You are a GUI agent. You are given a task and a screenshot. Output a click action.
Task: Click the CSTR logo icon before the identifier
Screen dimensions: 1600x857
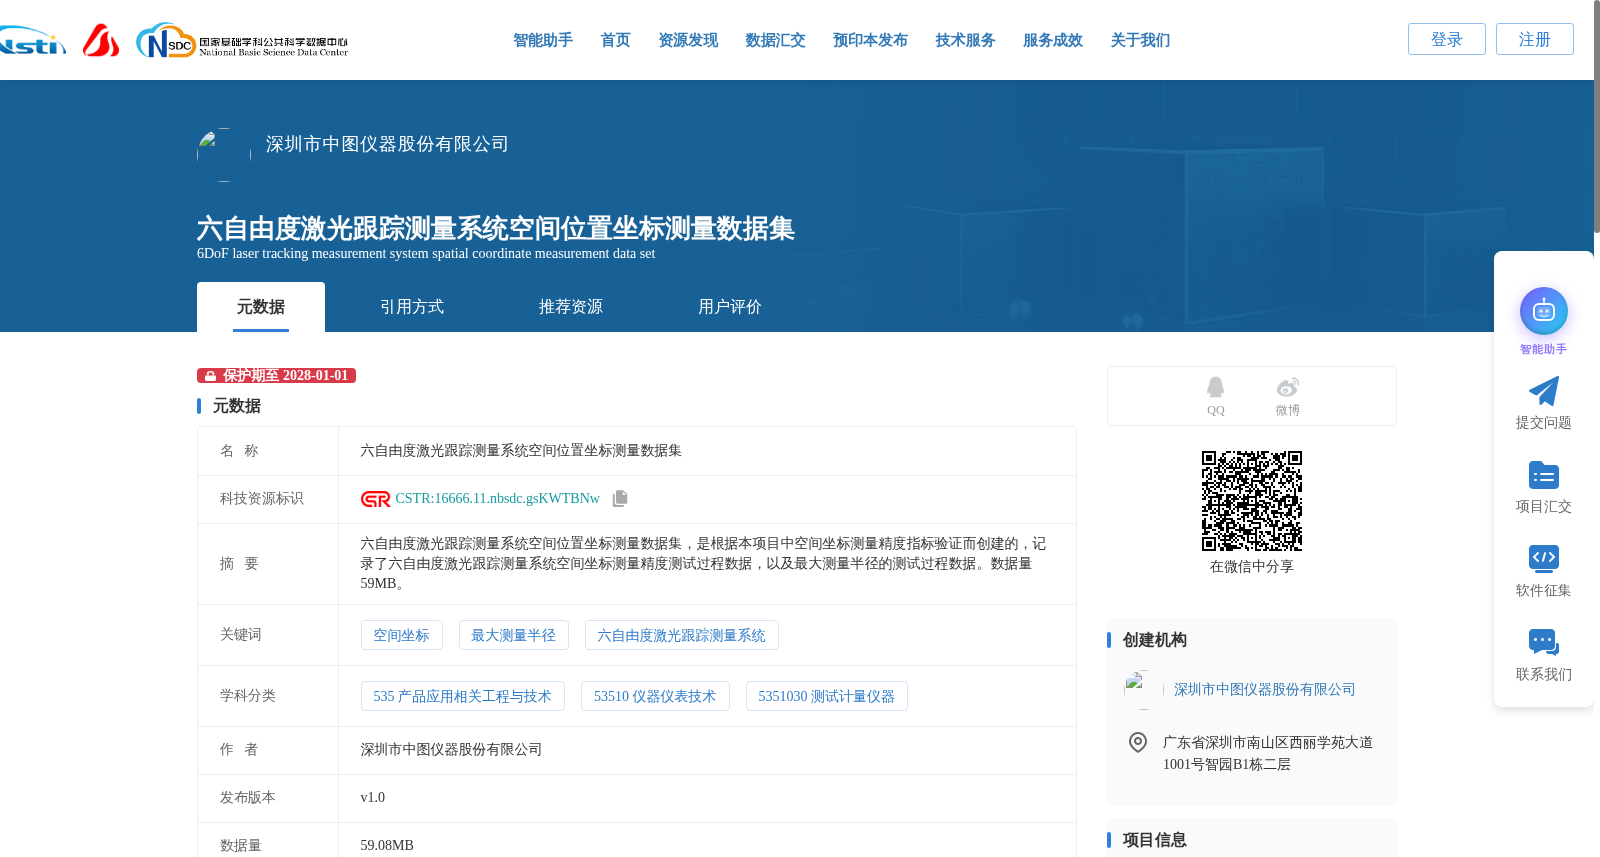[375, 499]
